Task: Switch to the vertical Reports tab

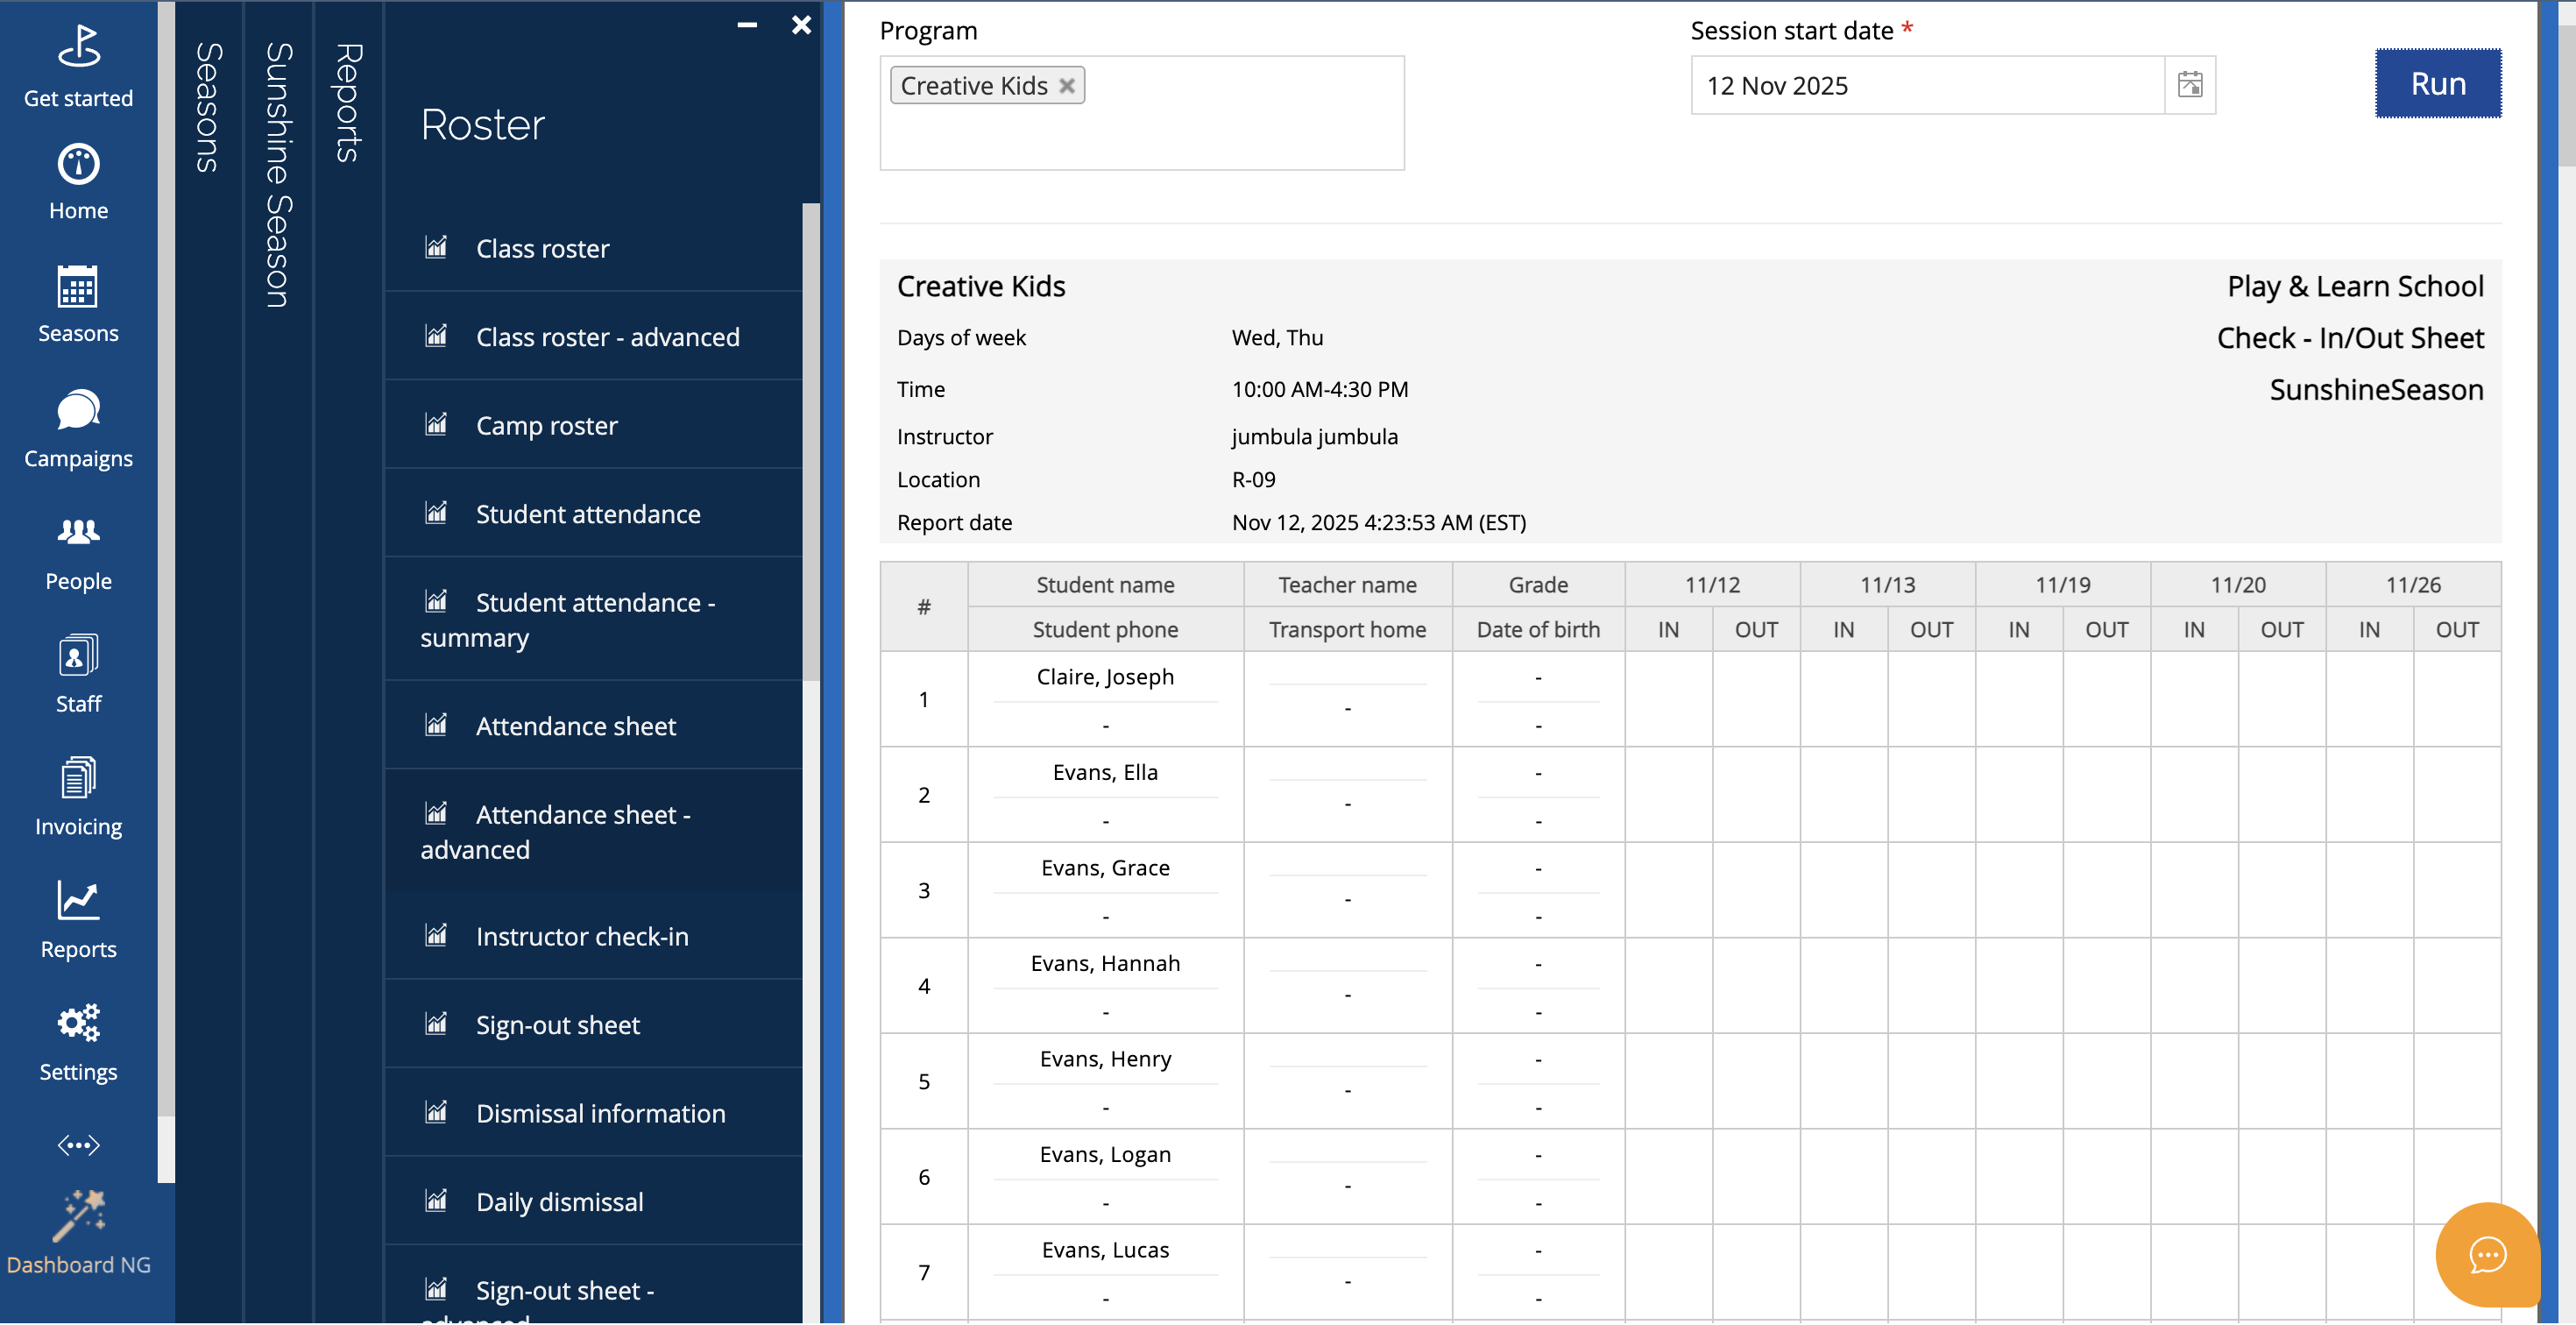Action: coord(348,102)
